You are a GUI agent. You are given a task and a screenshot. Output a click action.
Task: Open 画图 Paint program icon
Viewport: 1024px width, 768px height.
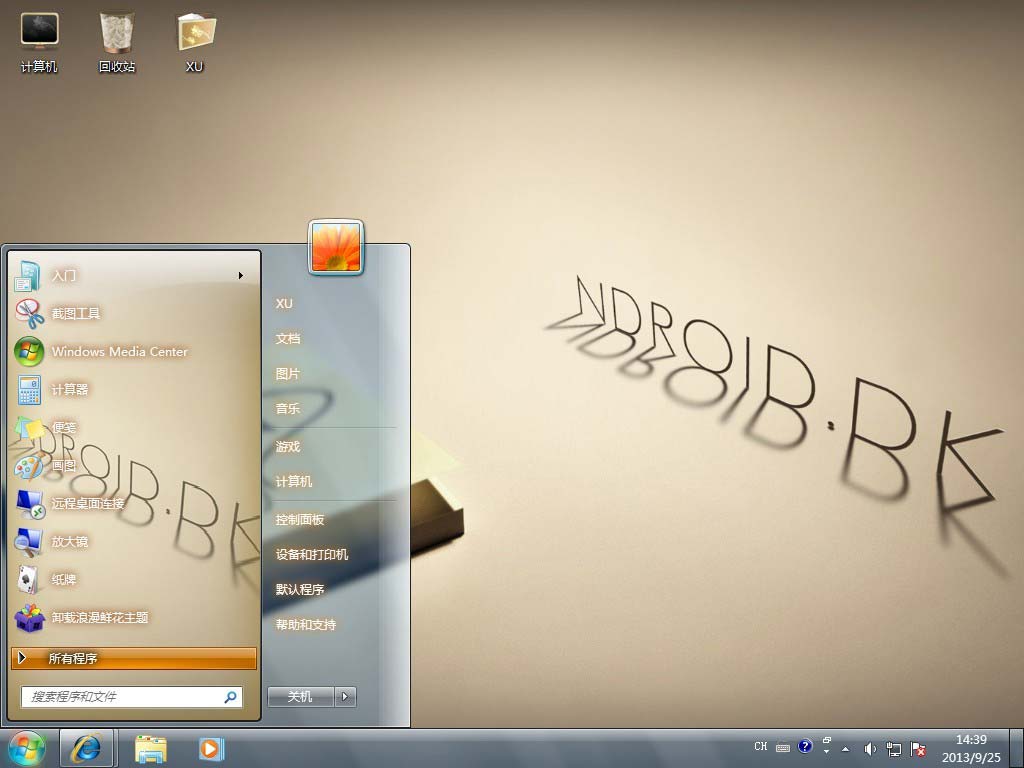pyautogui.click(x=30, y=465)
